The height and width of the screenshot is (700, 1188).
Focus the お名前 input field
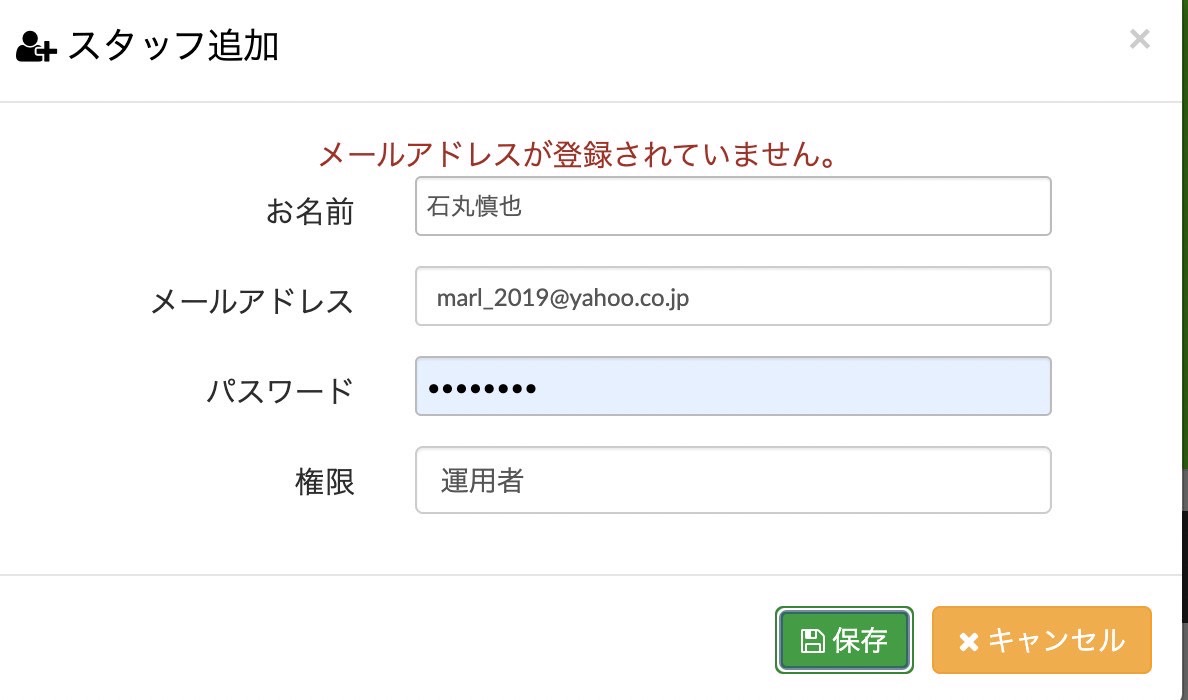(733, 206)
